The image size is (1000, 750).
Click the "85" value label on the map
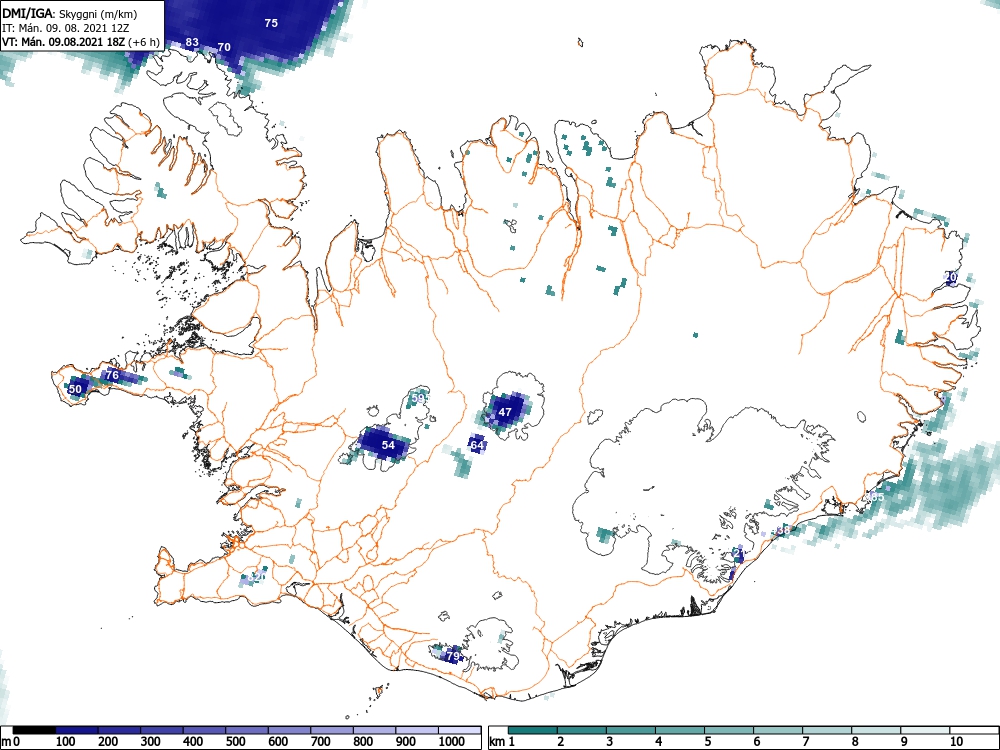(x=878, y=497)
